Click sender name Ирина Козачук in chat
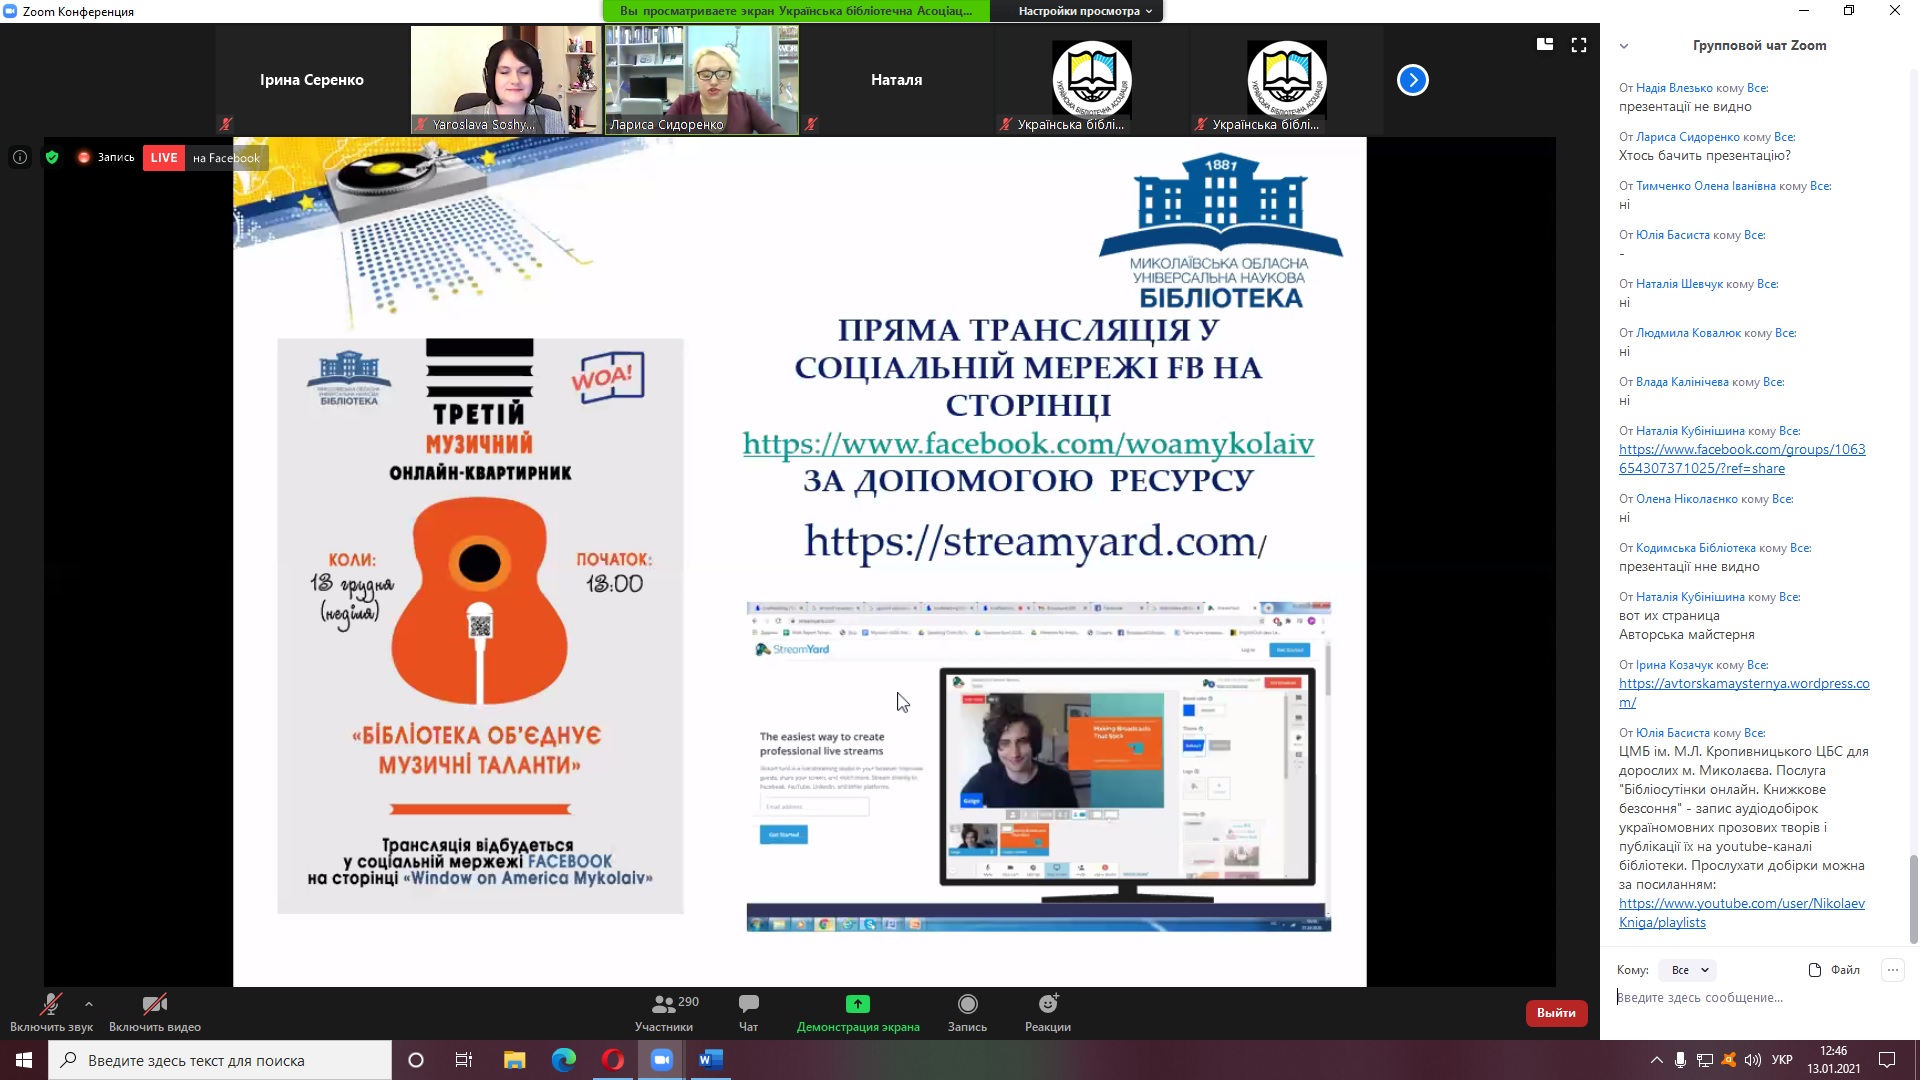 pyautogui.click(x=1674, y=665)
